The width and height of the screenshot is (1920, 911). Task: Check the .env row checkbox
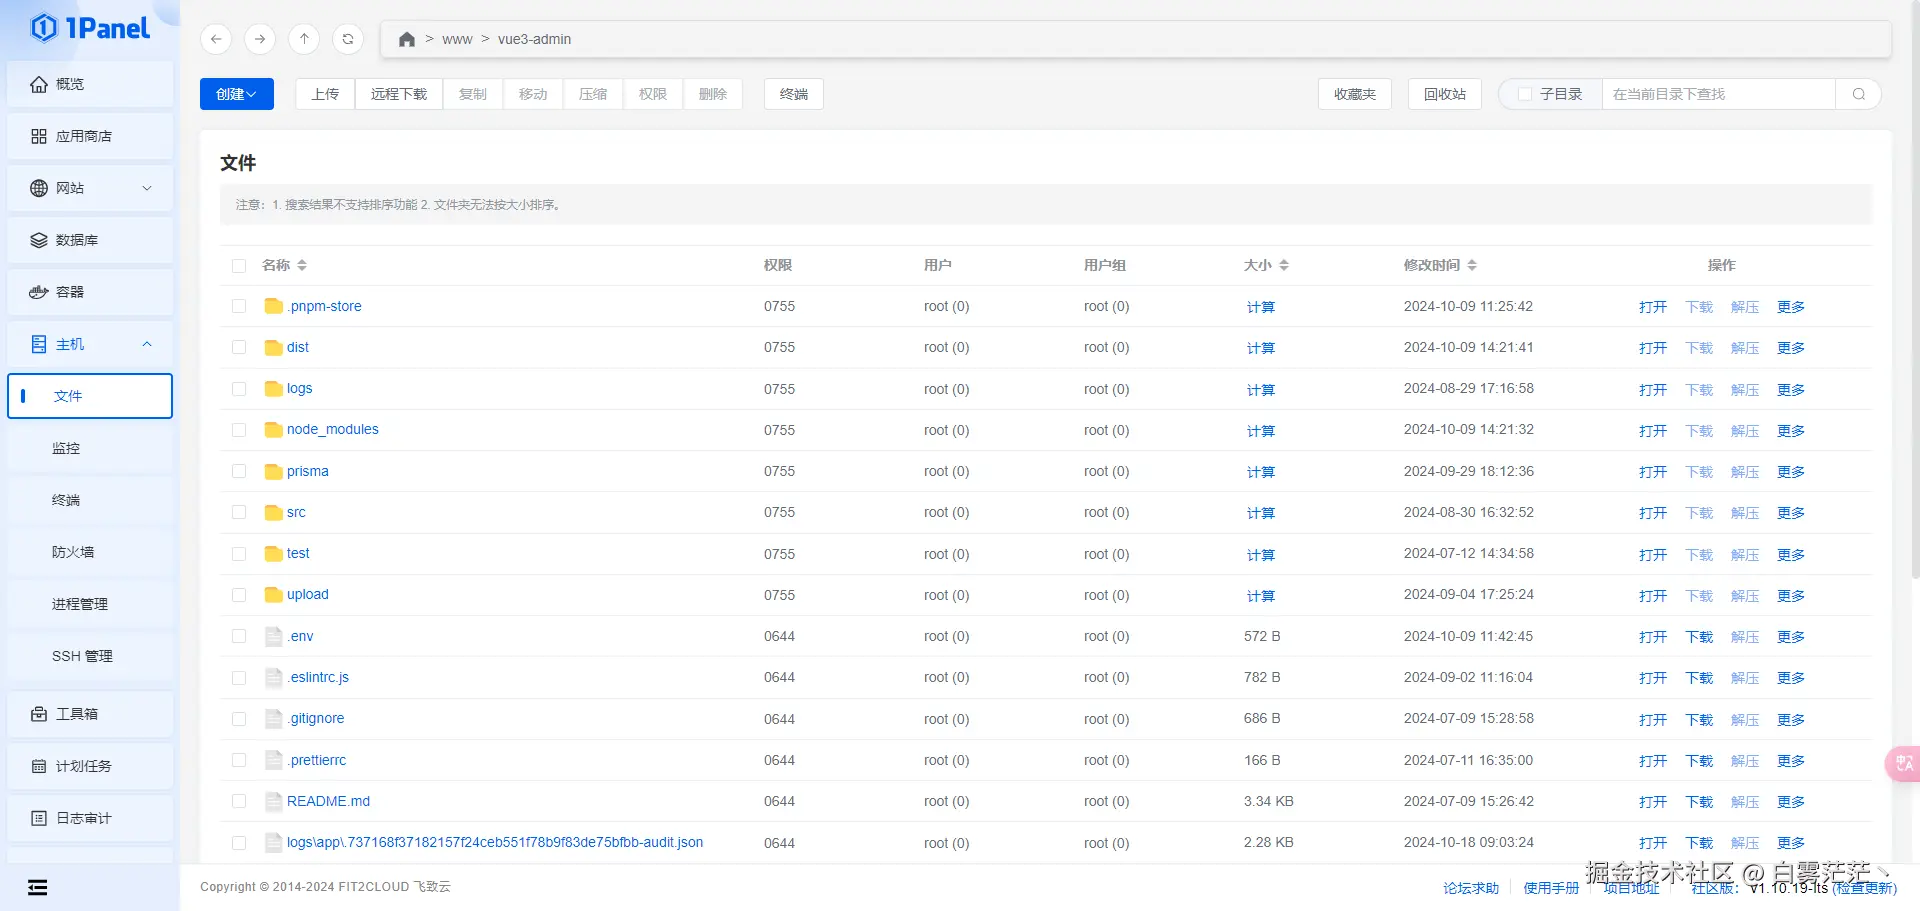(239, 636)
